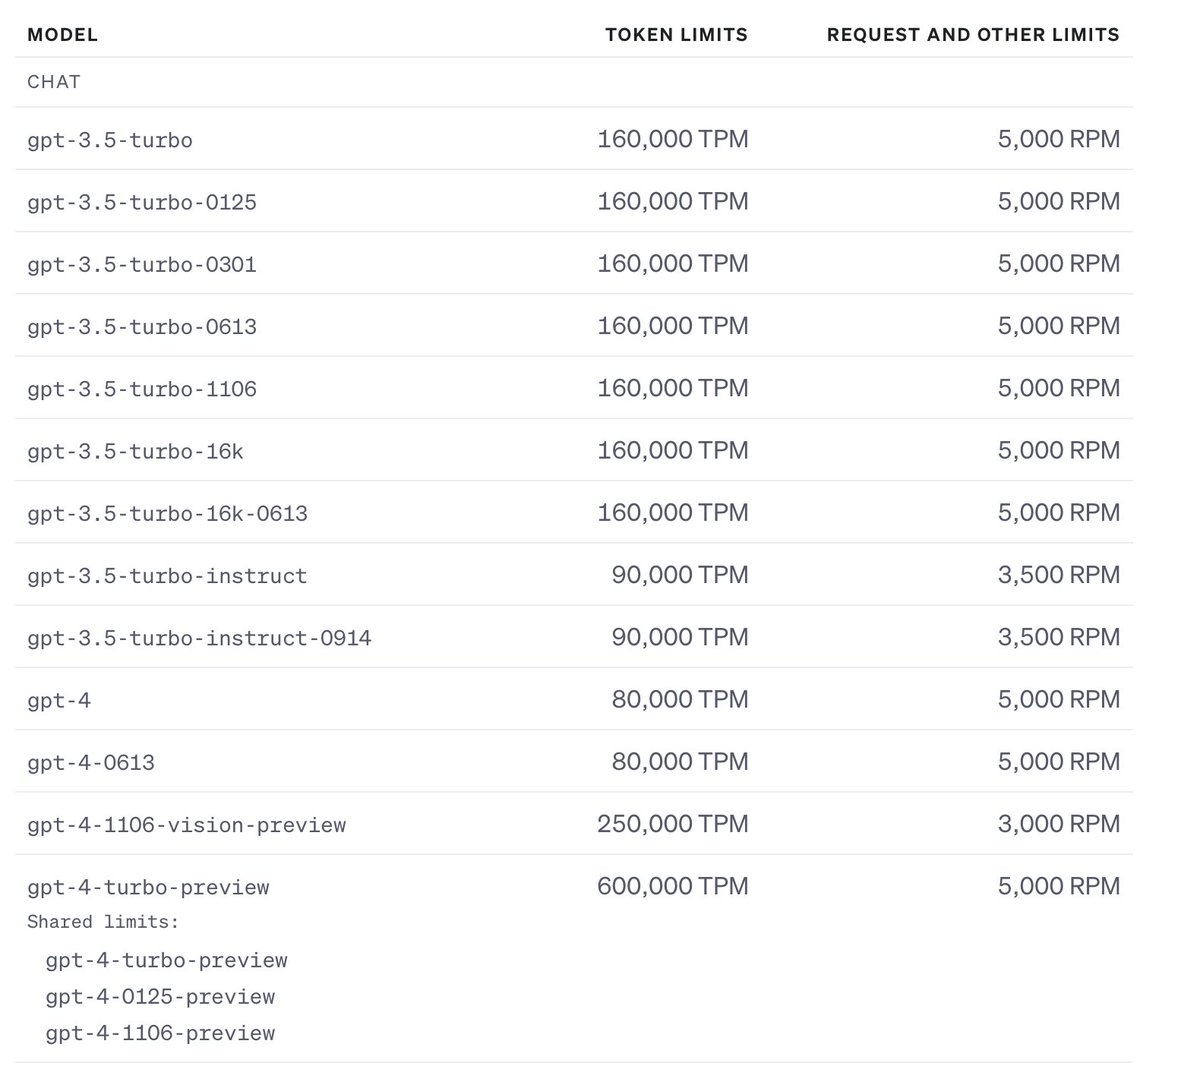Click the MODEL column header
This screenshot has height=1066, width=1200.
(x=62, y=34)
